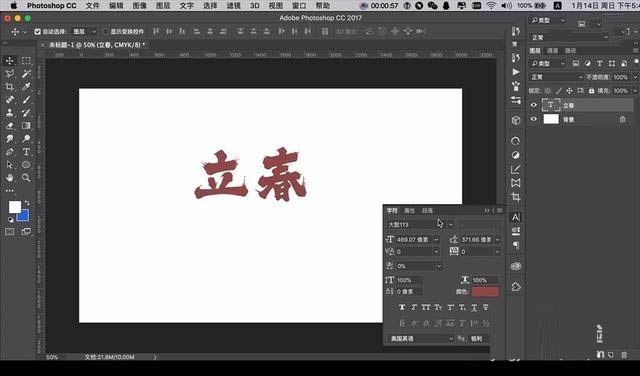
Task: Select the Path Selection arrow tool
Action: [x=10, y=165]
